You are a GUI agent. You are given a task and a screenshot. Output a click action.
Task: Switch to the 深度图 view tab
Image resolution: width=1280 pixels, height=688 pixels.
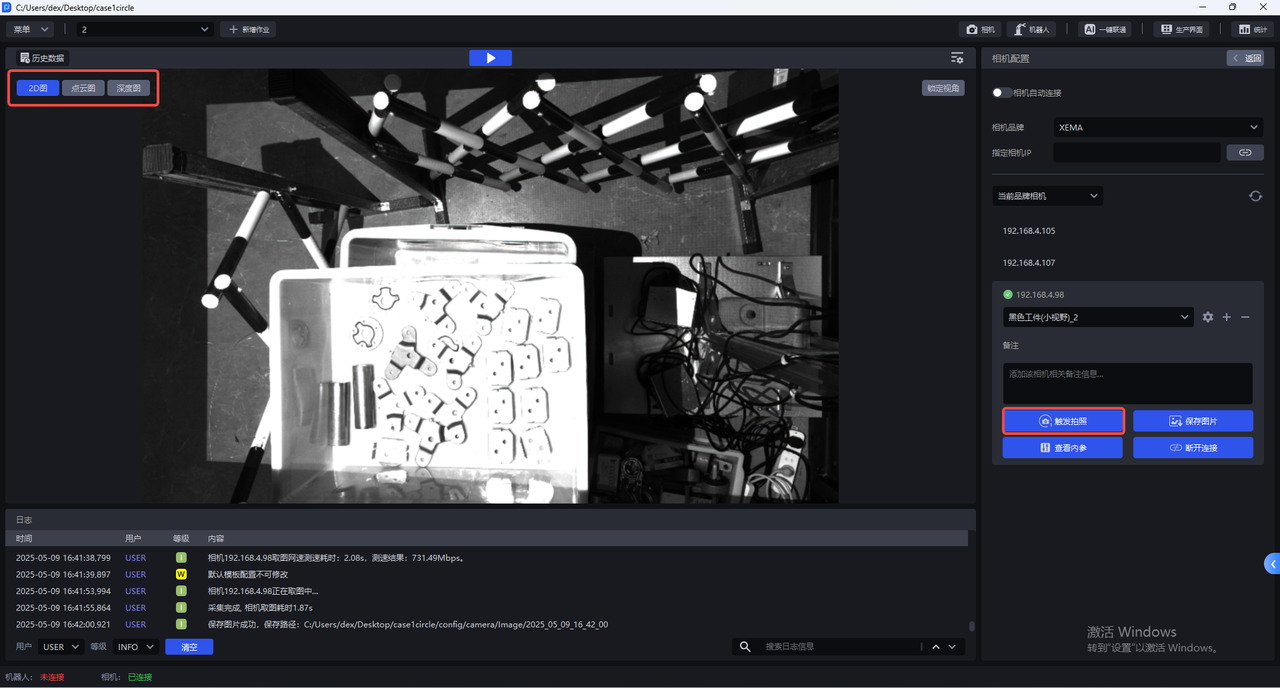point(129,88)
